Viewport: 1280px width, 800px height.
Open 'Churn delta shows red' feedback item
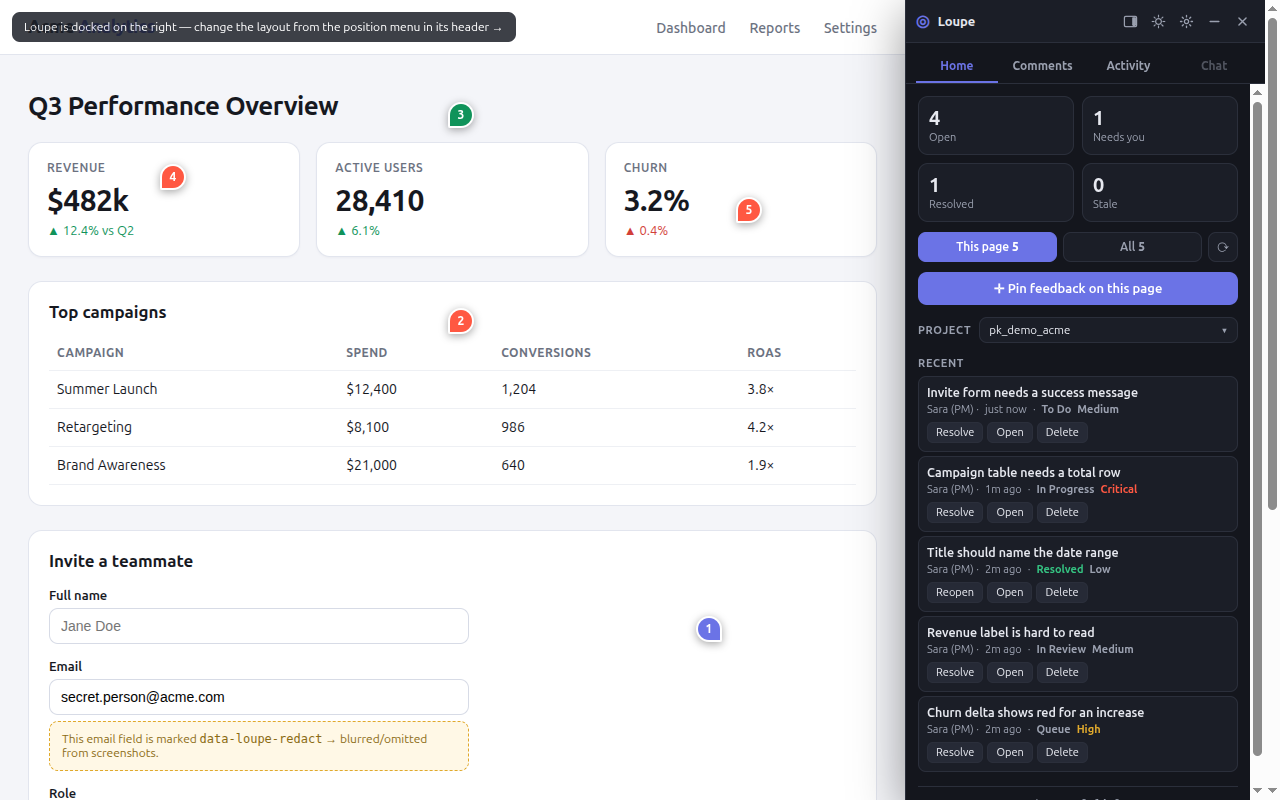1010,752
